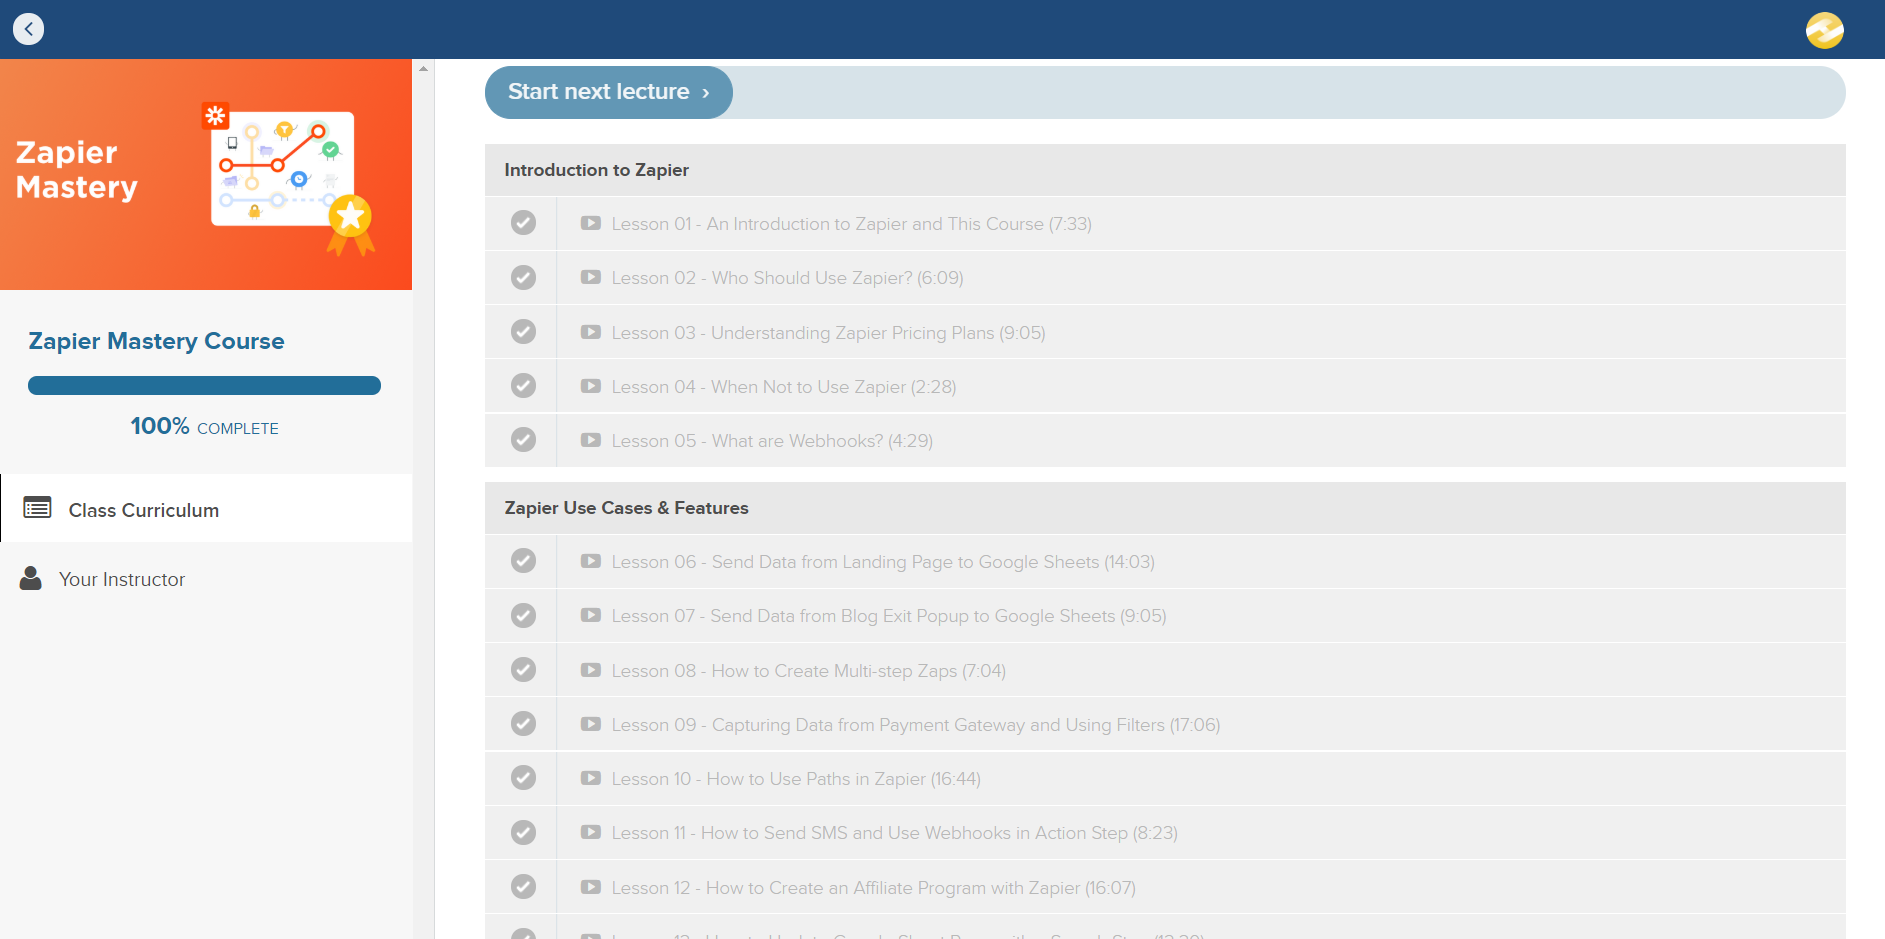Go back using the arrow icon
Image resolution: width=1885 pixels, height=939 pixels.
29,29
